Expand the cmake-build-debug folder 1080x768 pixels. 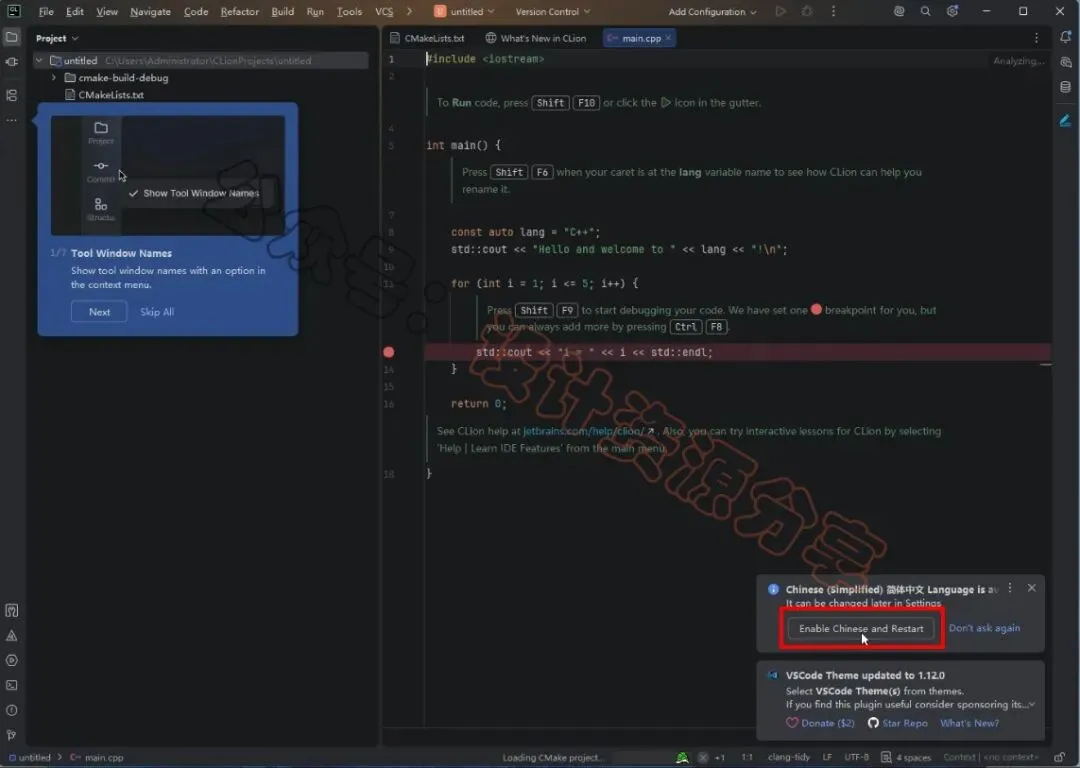[x=54, y=78]
